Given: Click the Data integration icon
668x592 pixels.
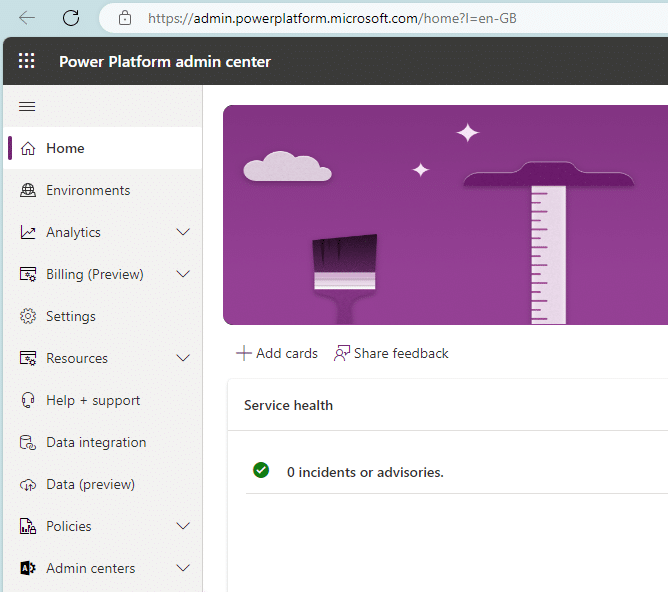Looking at the screenshot, I should (x=27, y=442).
